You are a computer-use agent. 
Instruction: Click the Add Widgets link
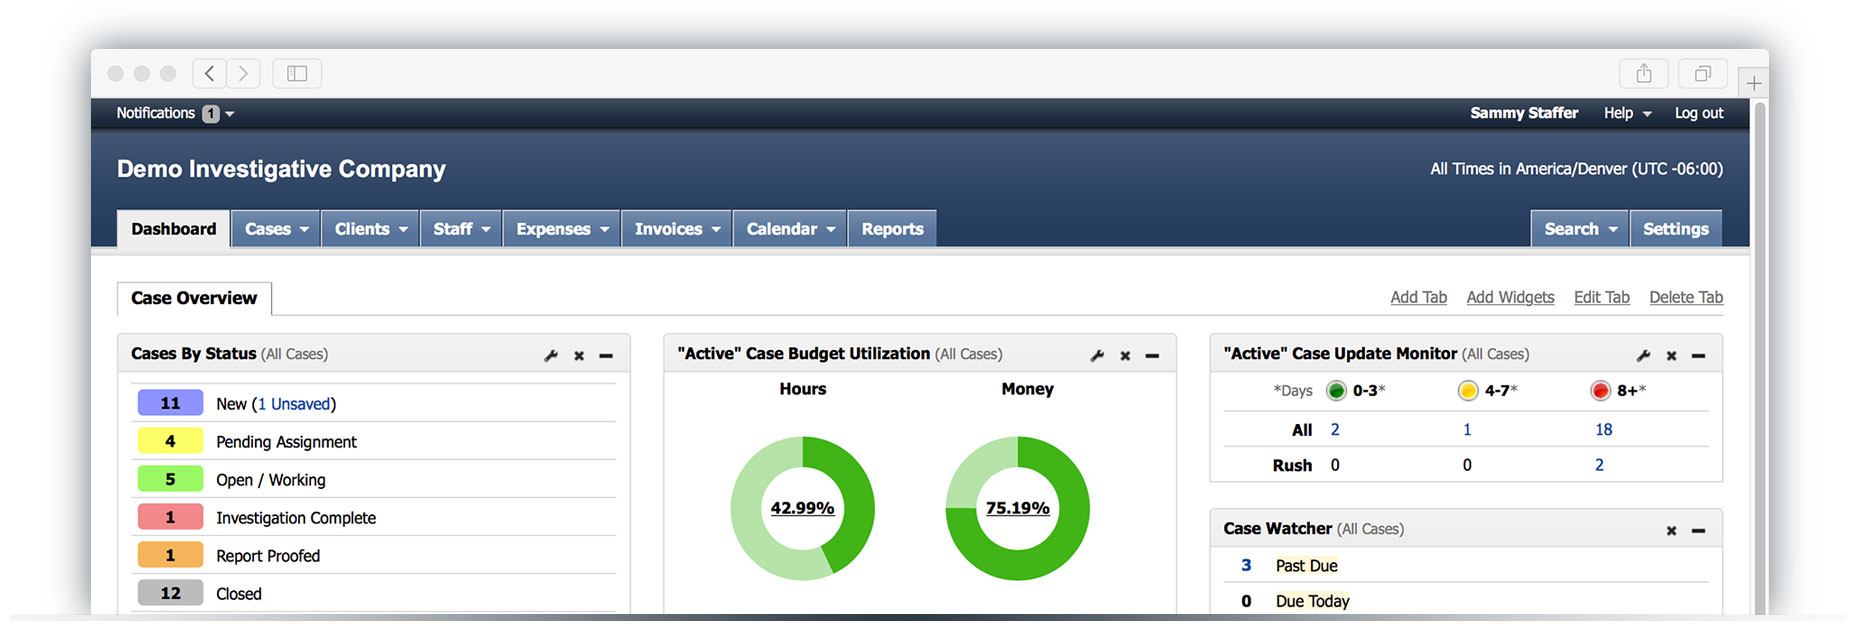[1510, 297]
